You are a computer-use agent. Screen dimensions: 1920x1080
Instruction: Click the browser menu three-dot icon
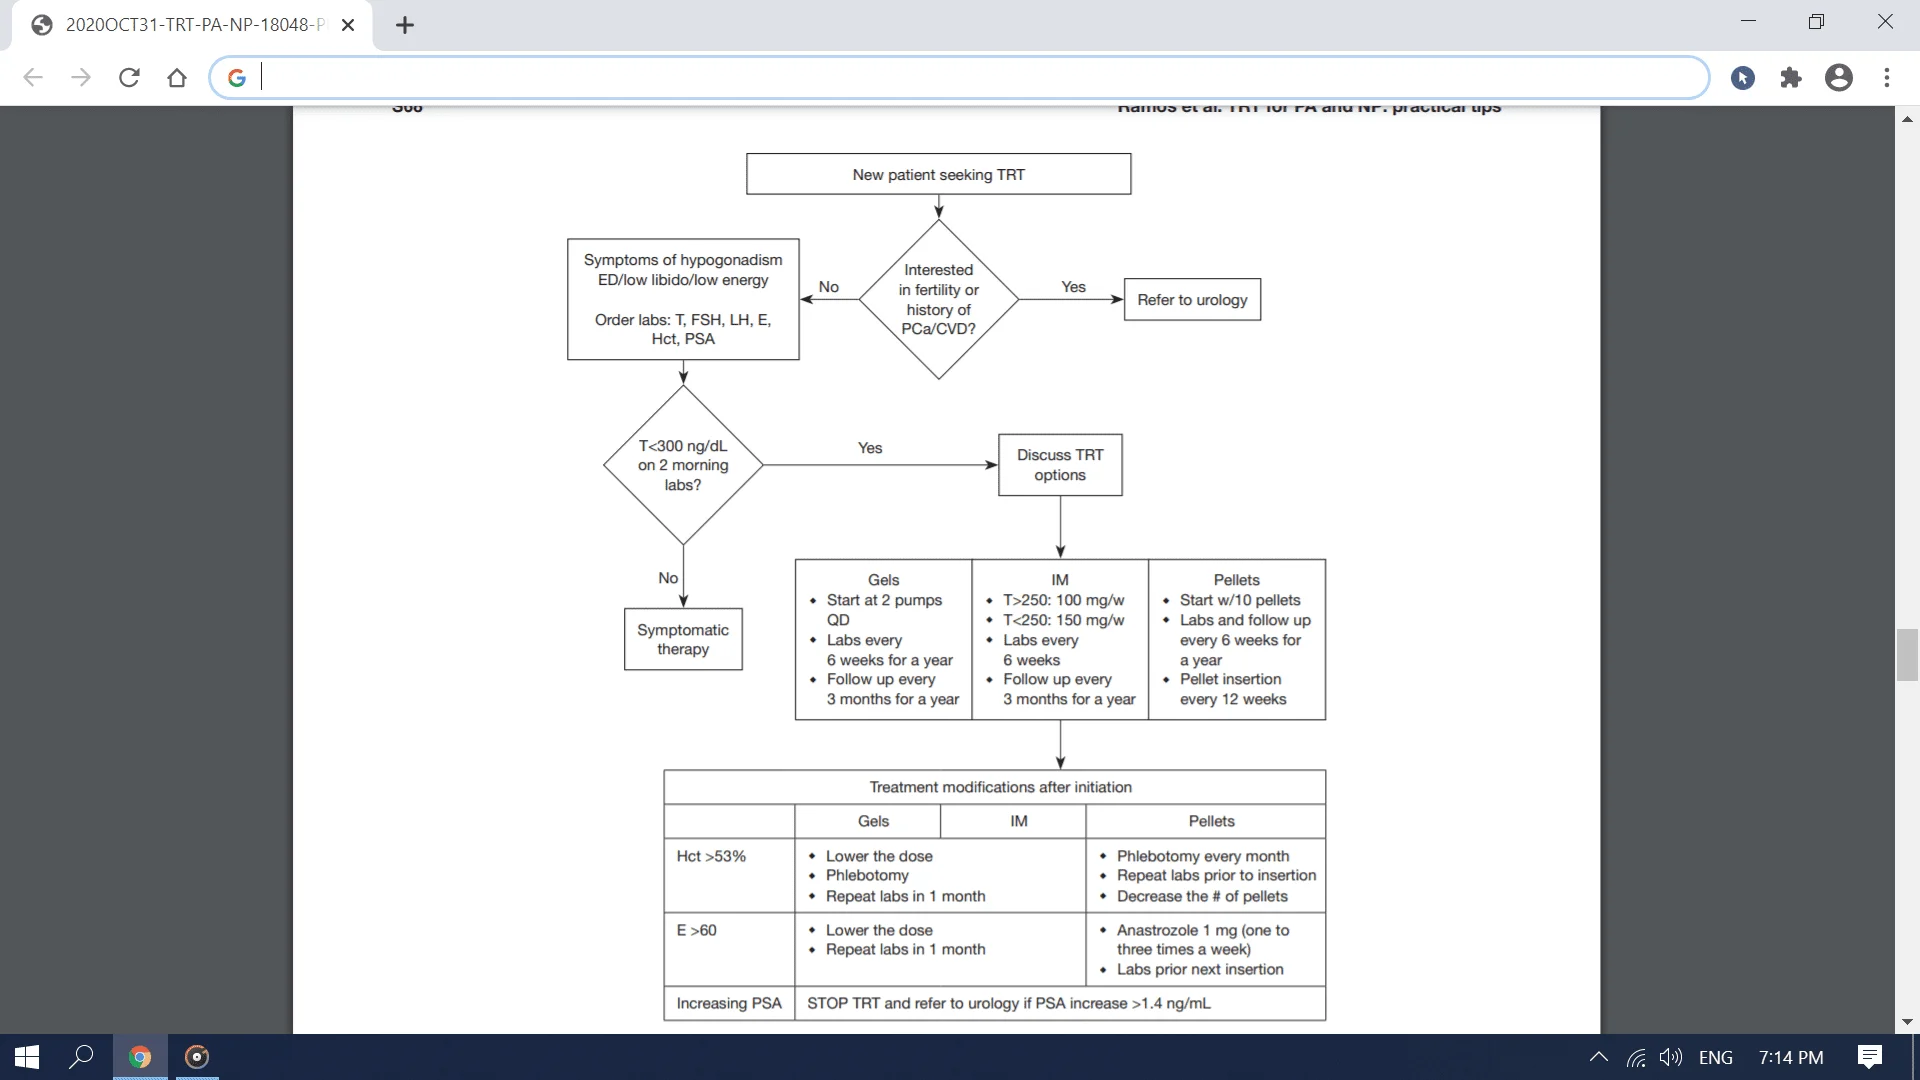coord(1887,76)
